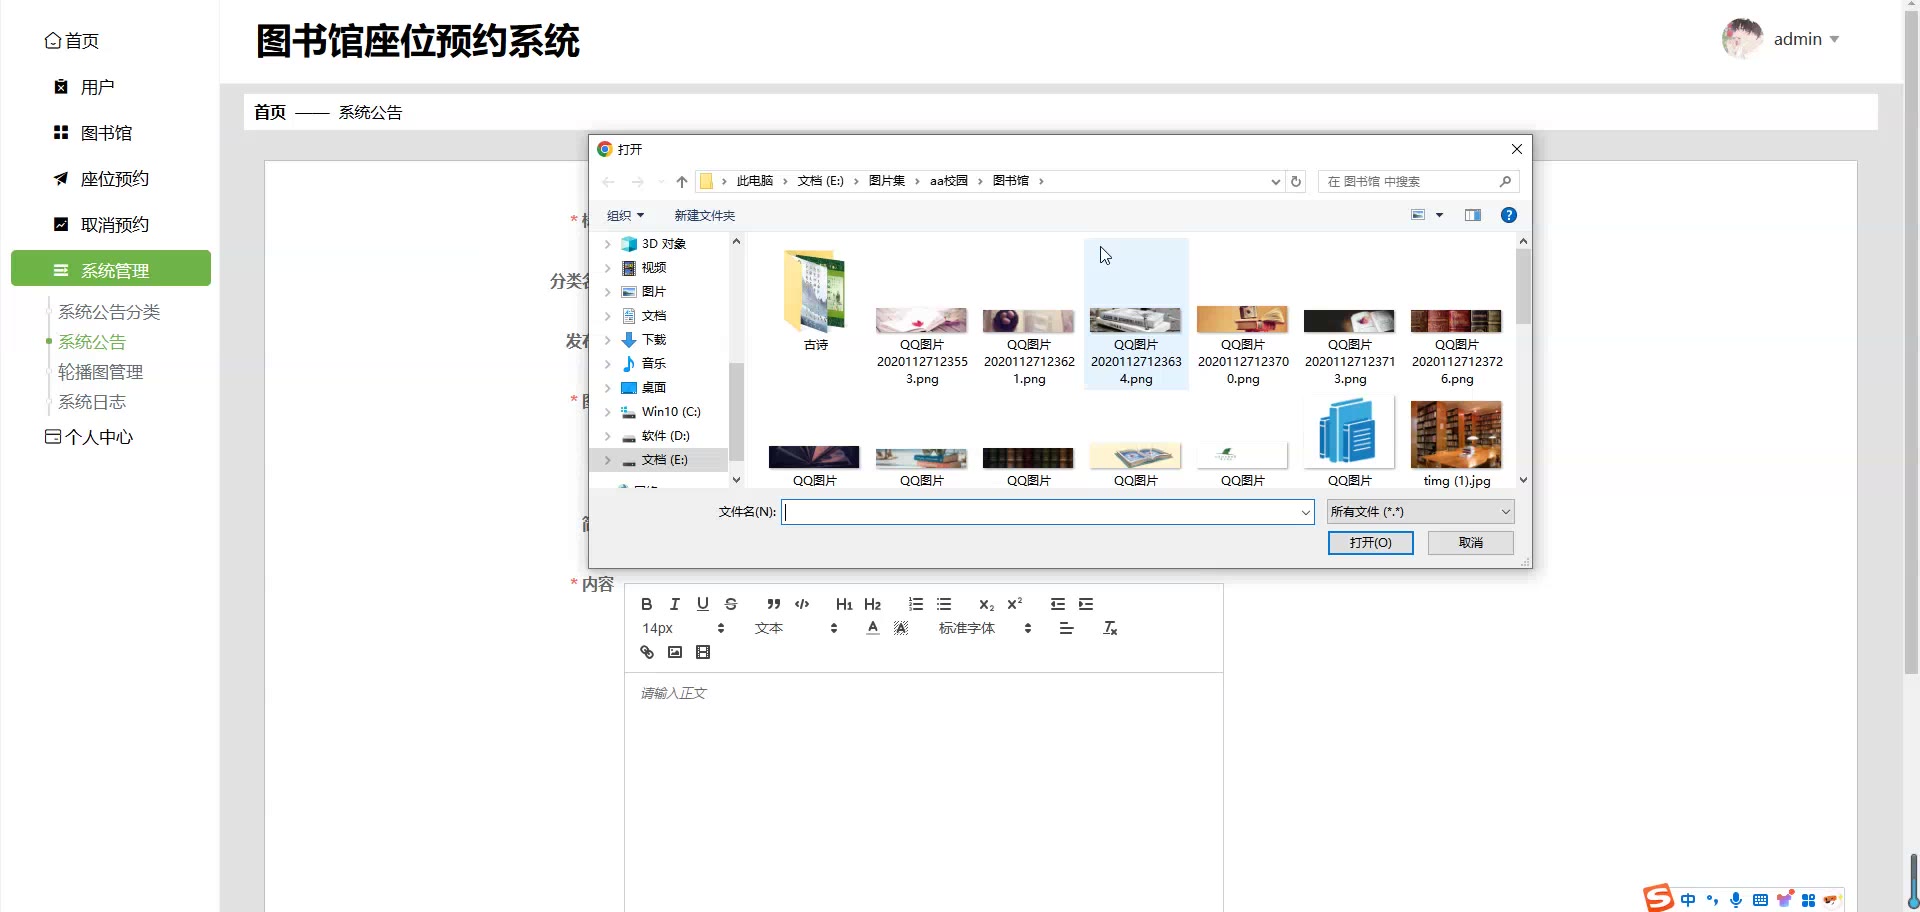
Task: Open the address bar history dropdown
Action: (1275, 181)
